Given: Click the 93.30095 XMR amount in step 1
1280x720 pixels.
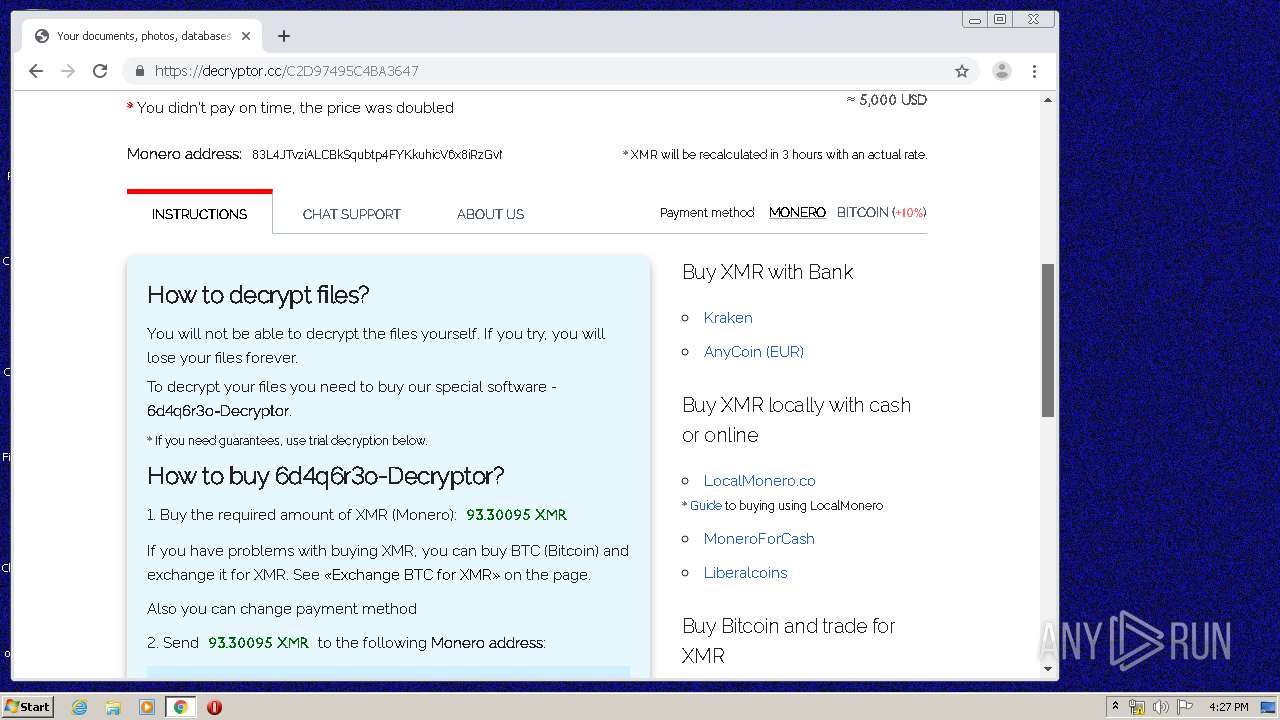Looking at the screenshot, I should tap(516, 515).
